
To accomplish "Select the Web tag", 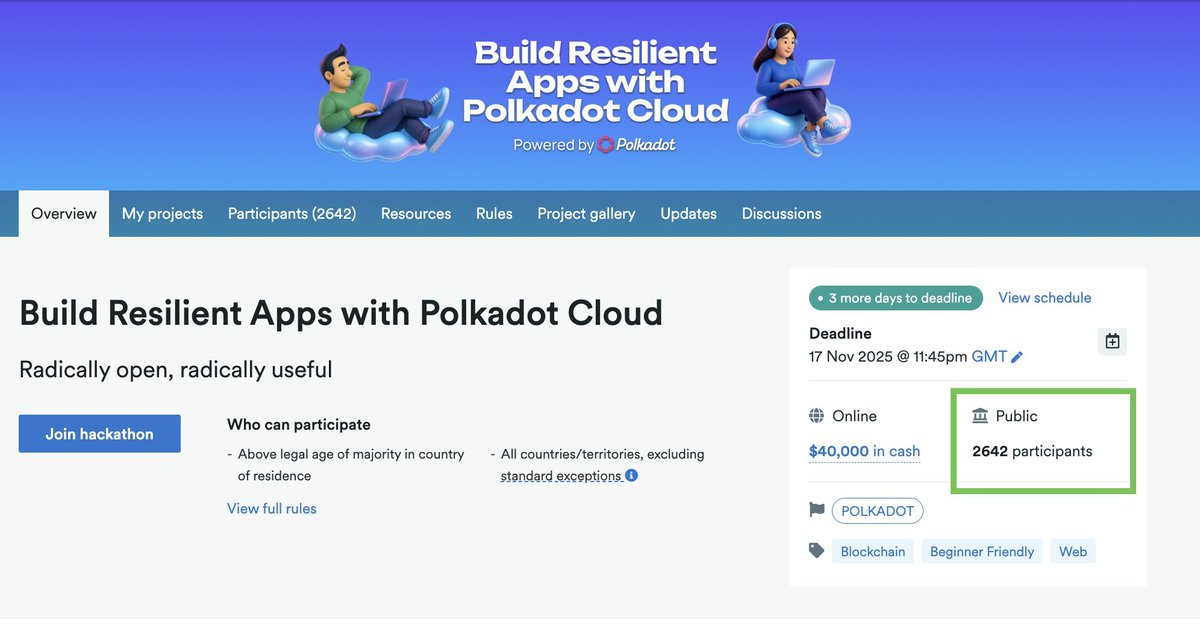I will click(x=1073, y=551).
